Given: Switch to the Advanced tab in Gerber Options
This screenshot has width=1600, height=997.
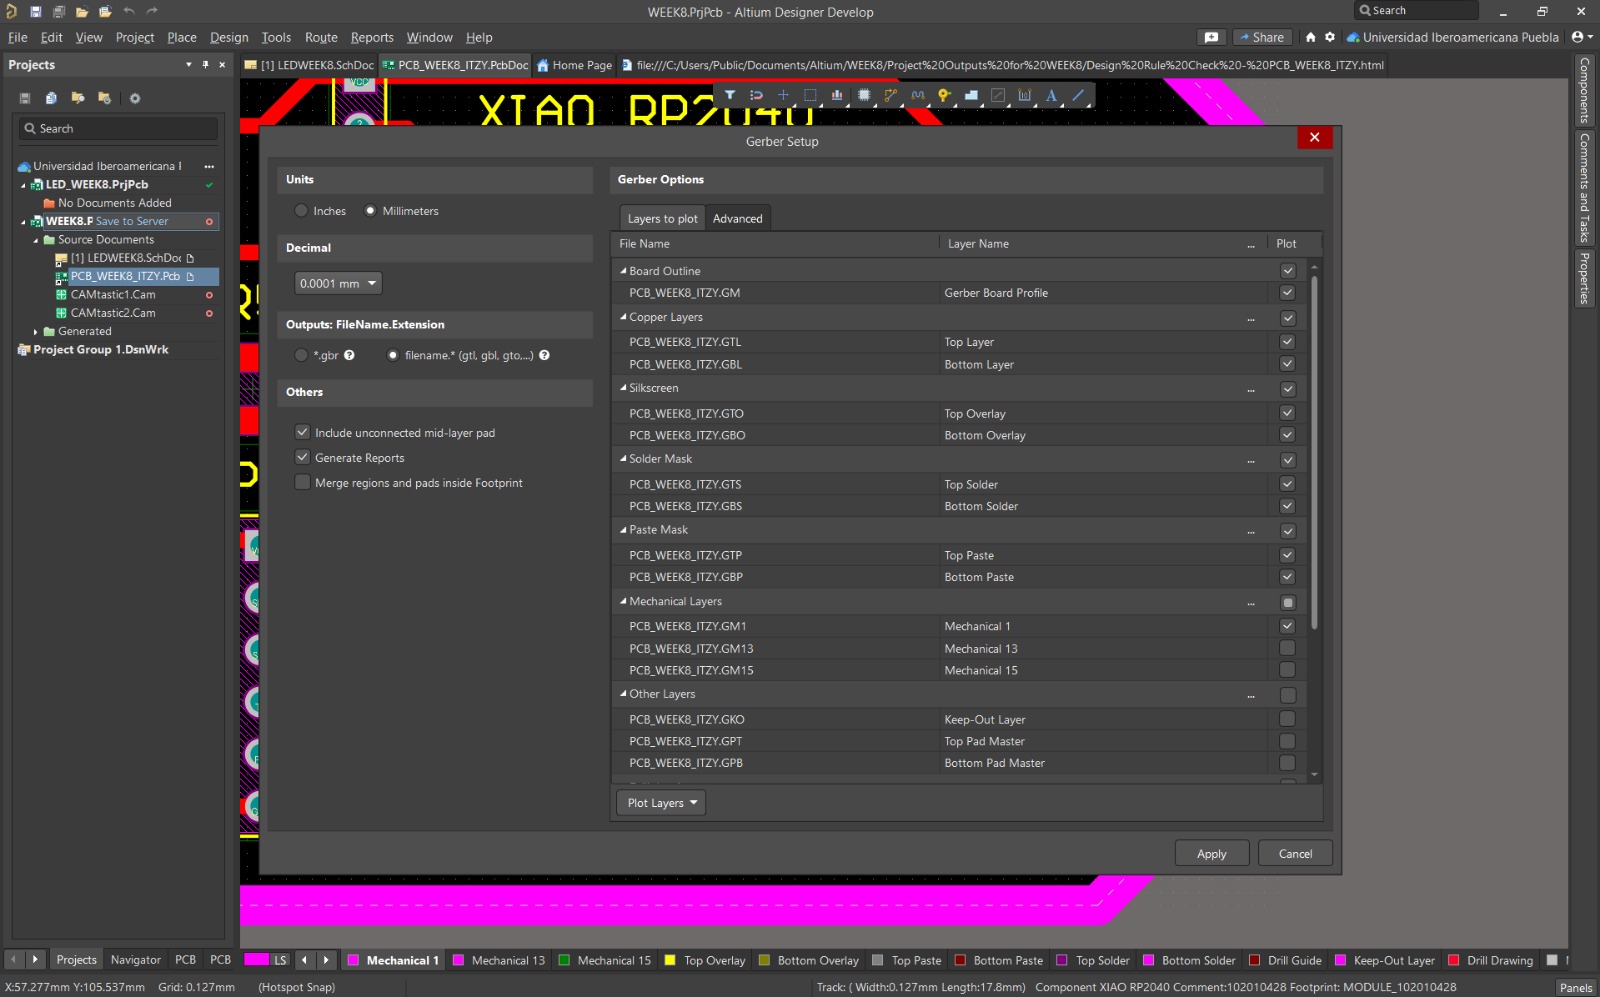Looking at the screenshot, I should 738,219.
